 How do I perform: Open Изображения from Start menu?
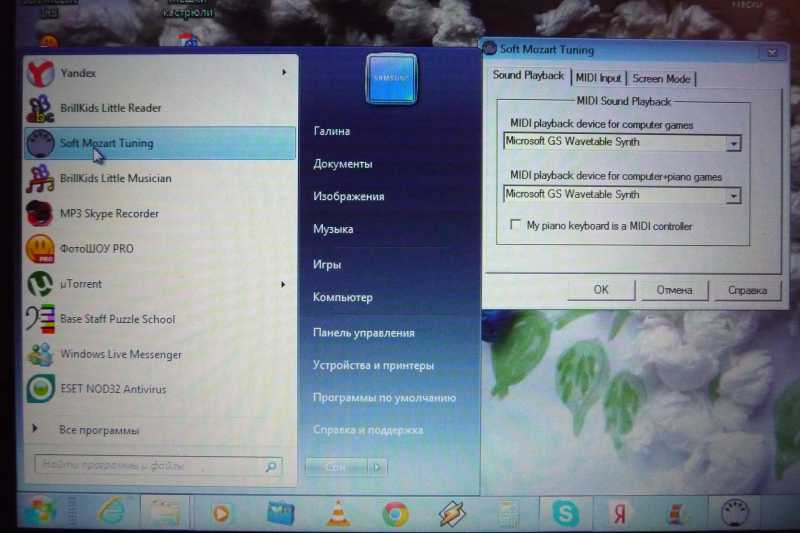(x=348, y=196)
